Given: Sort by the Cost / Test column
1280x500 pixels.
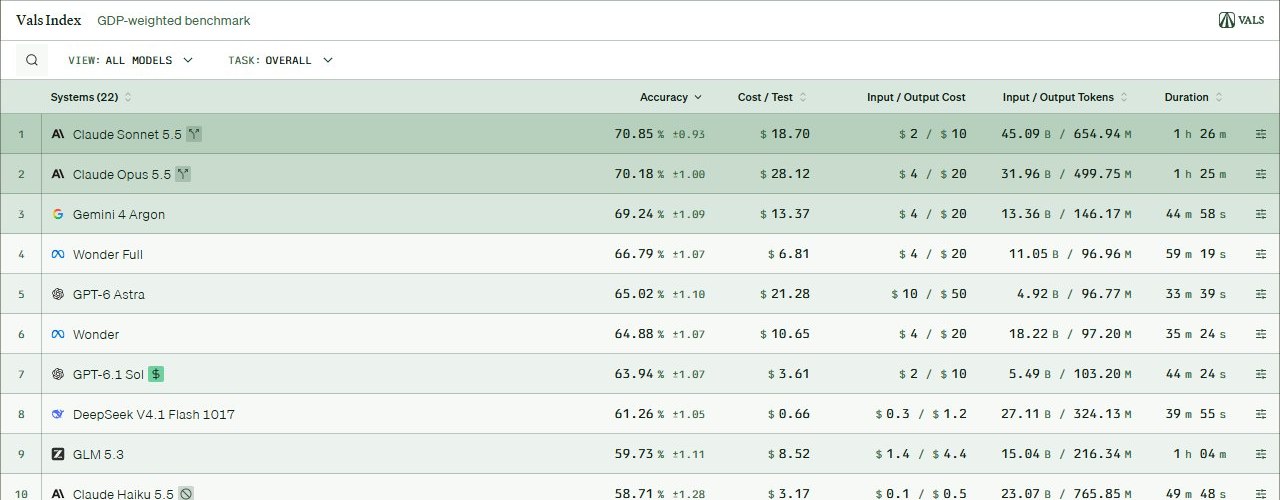Looking at the screenshot, I should (772, 97).
